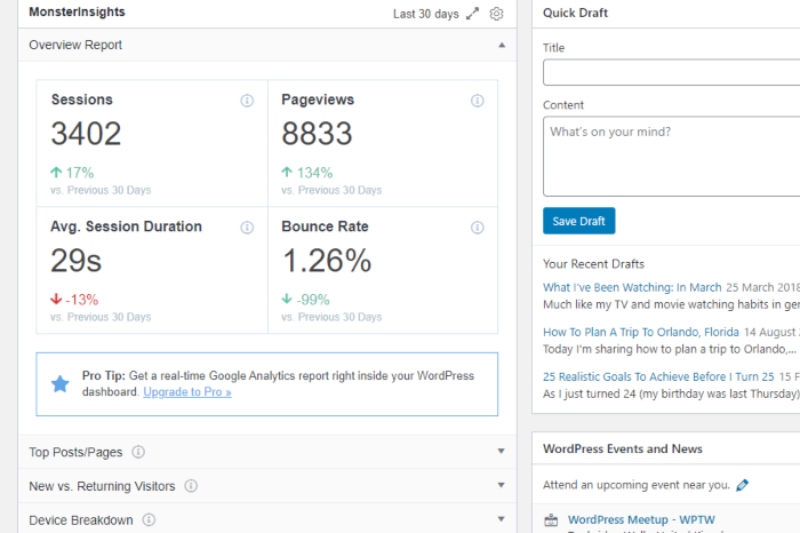Click the Device Breakdown info icon

tap(148, 520)
